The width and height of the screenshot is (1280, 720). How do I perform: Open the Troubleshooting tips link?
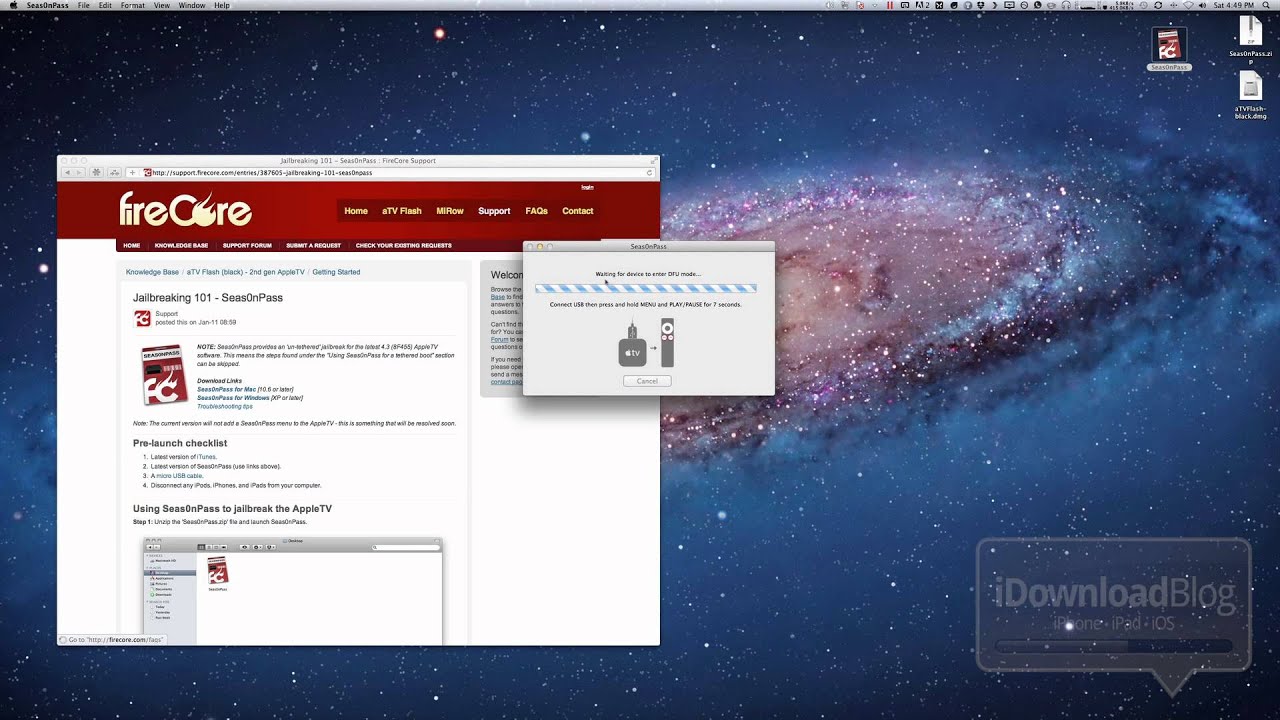tap(225, 406)
